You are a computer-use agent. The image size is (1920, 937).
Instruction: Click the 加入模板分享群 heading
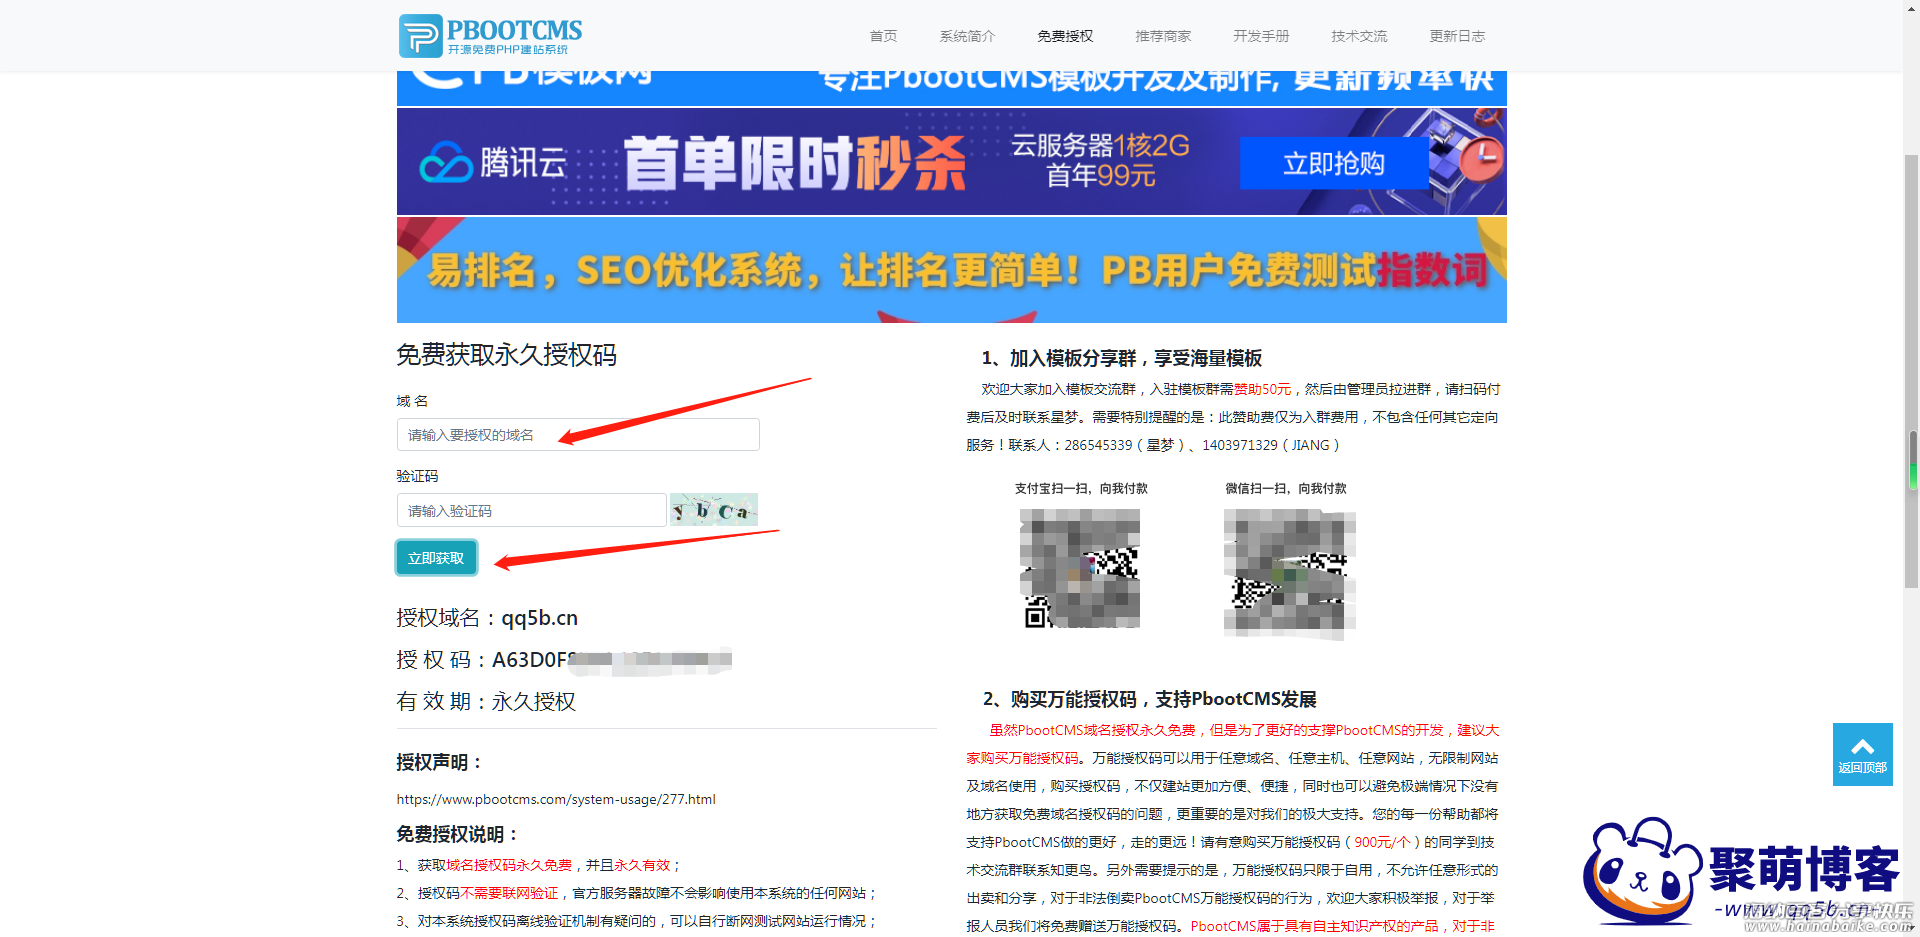coord(1121,358)
